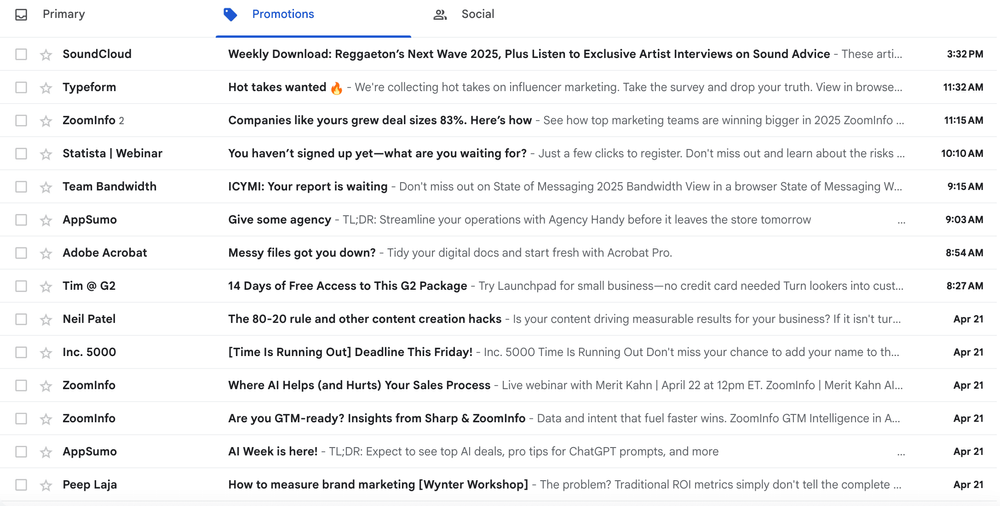Check the Peep Laja email box

pyautogui.click(x=21, y=486)
